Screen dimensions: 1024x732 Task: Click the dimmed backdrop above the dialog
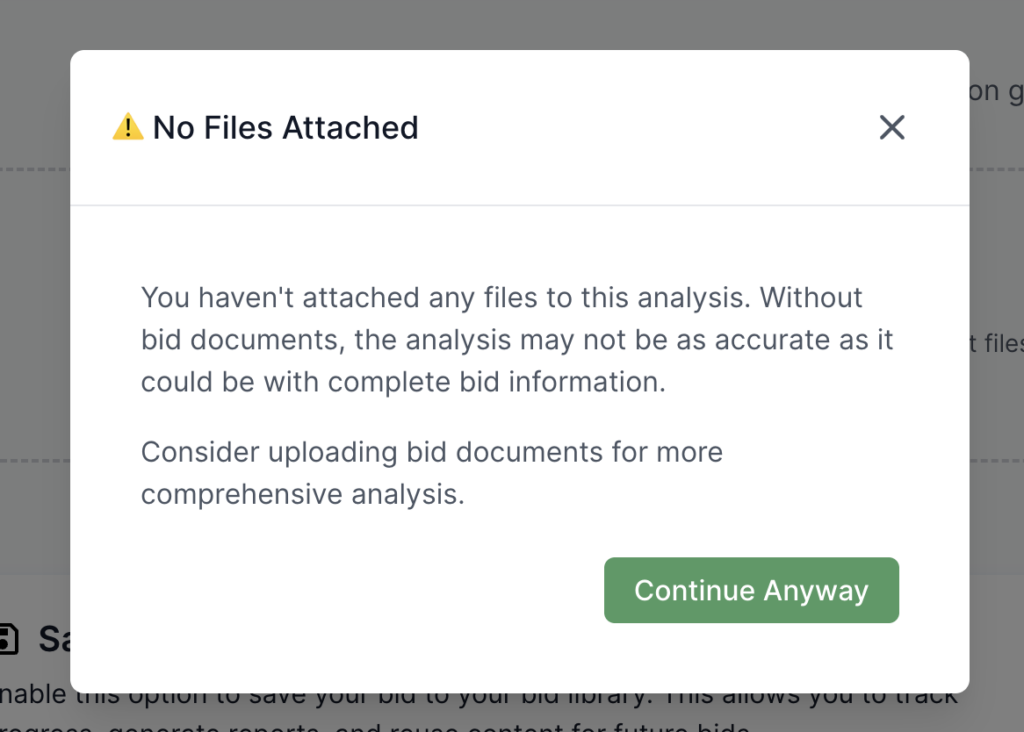pyautogui.click(x=500, y=24)
